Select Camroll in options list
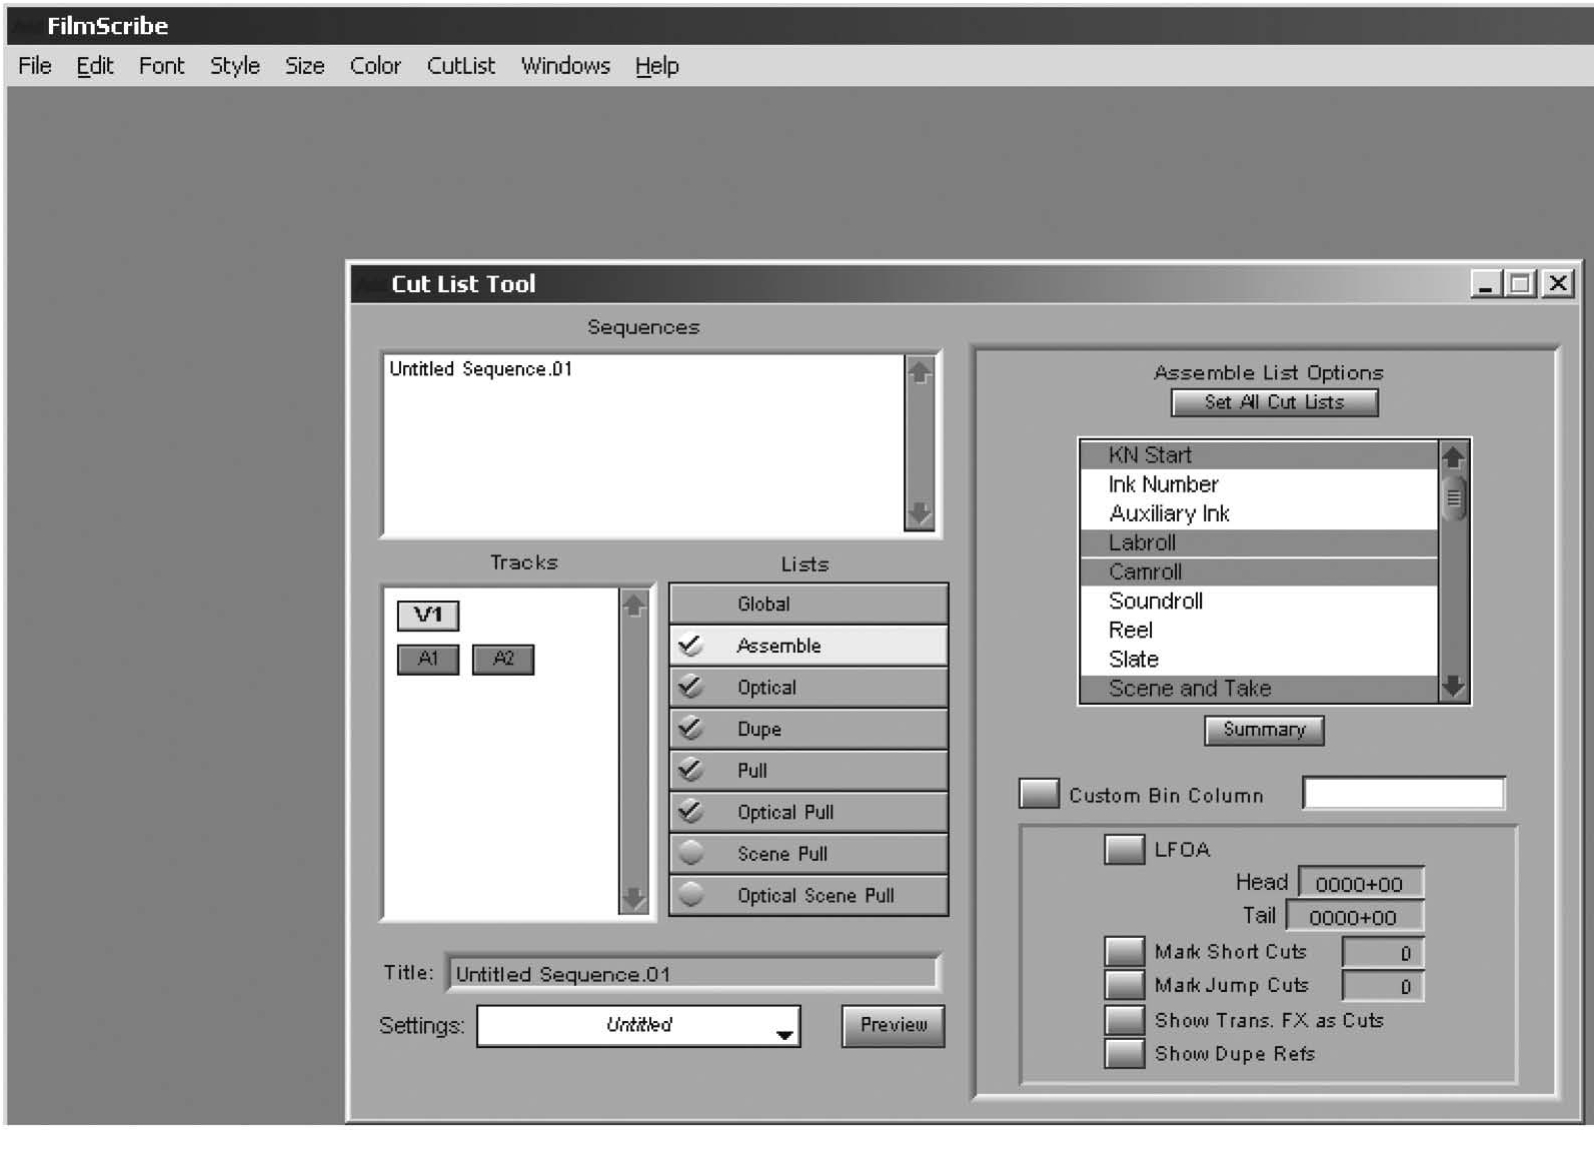 click(x=1259, y=572)
